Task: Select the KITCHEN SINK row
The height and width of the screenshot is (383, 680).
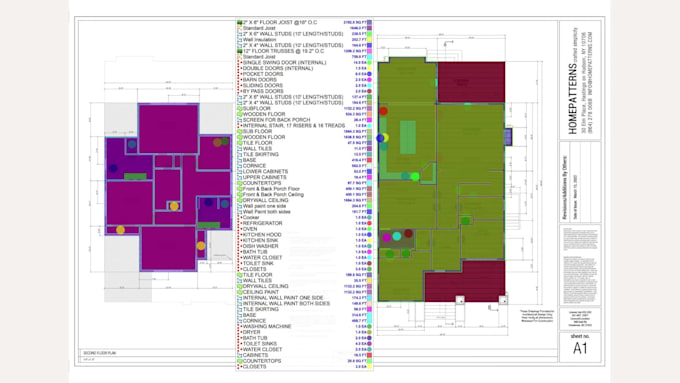Action: (304, 240)
